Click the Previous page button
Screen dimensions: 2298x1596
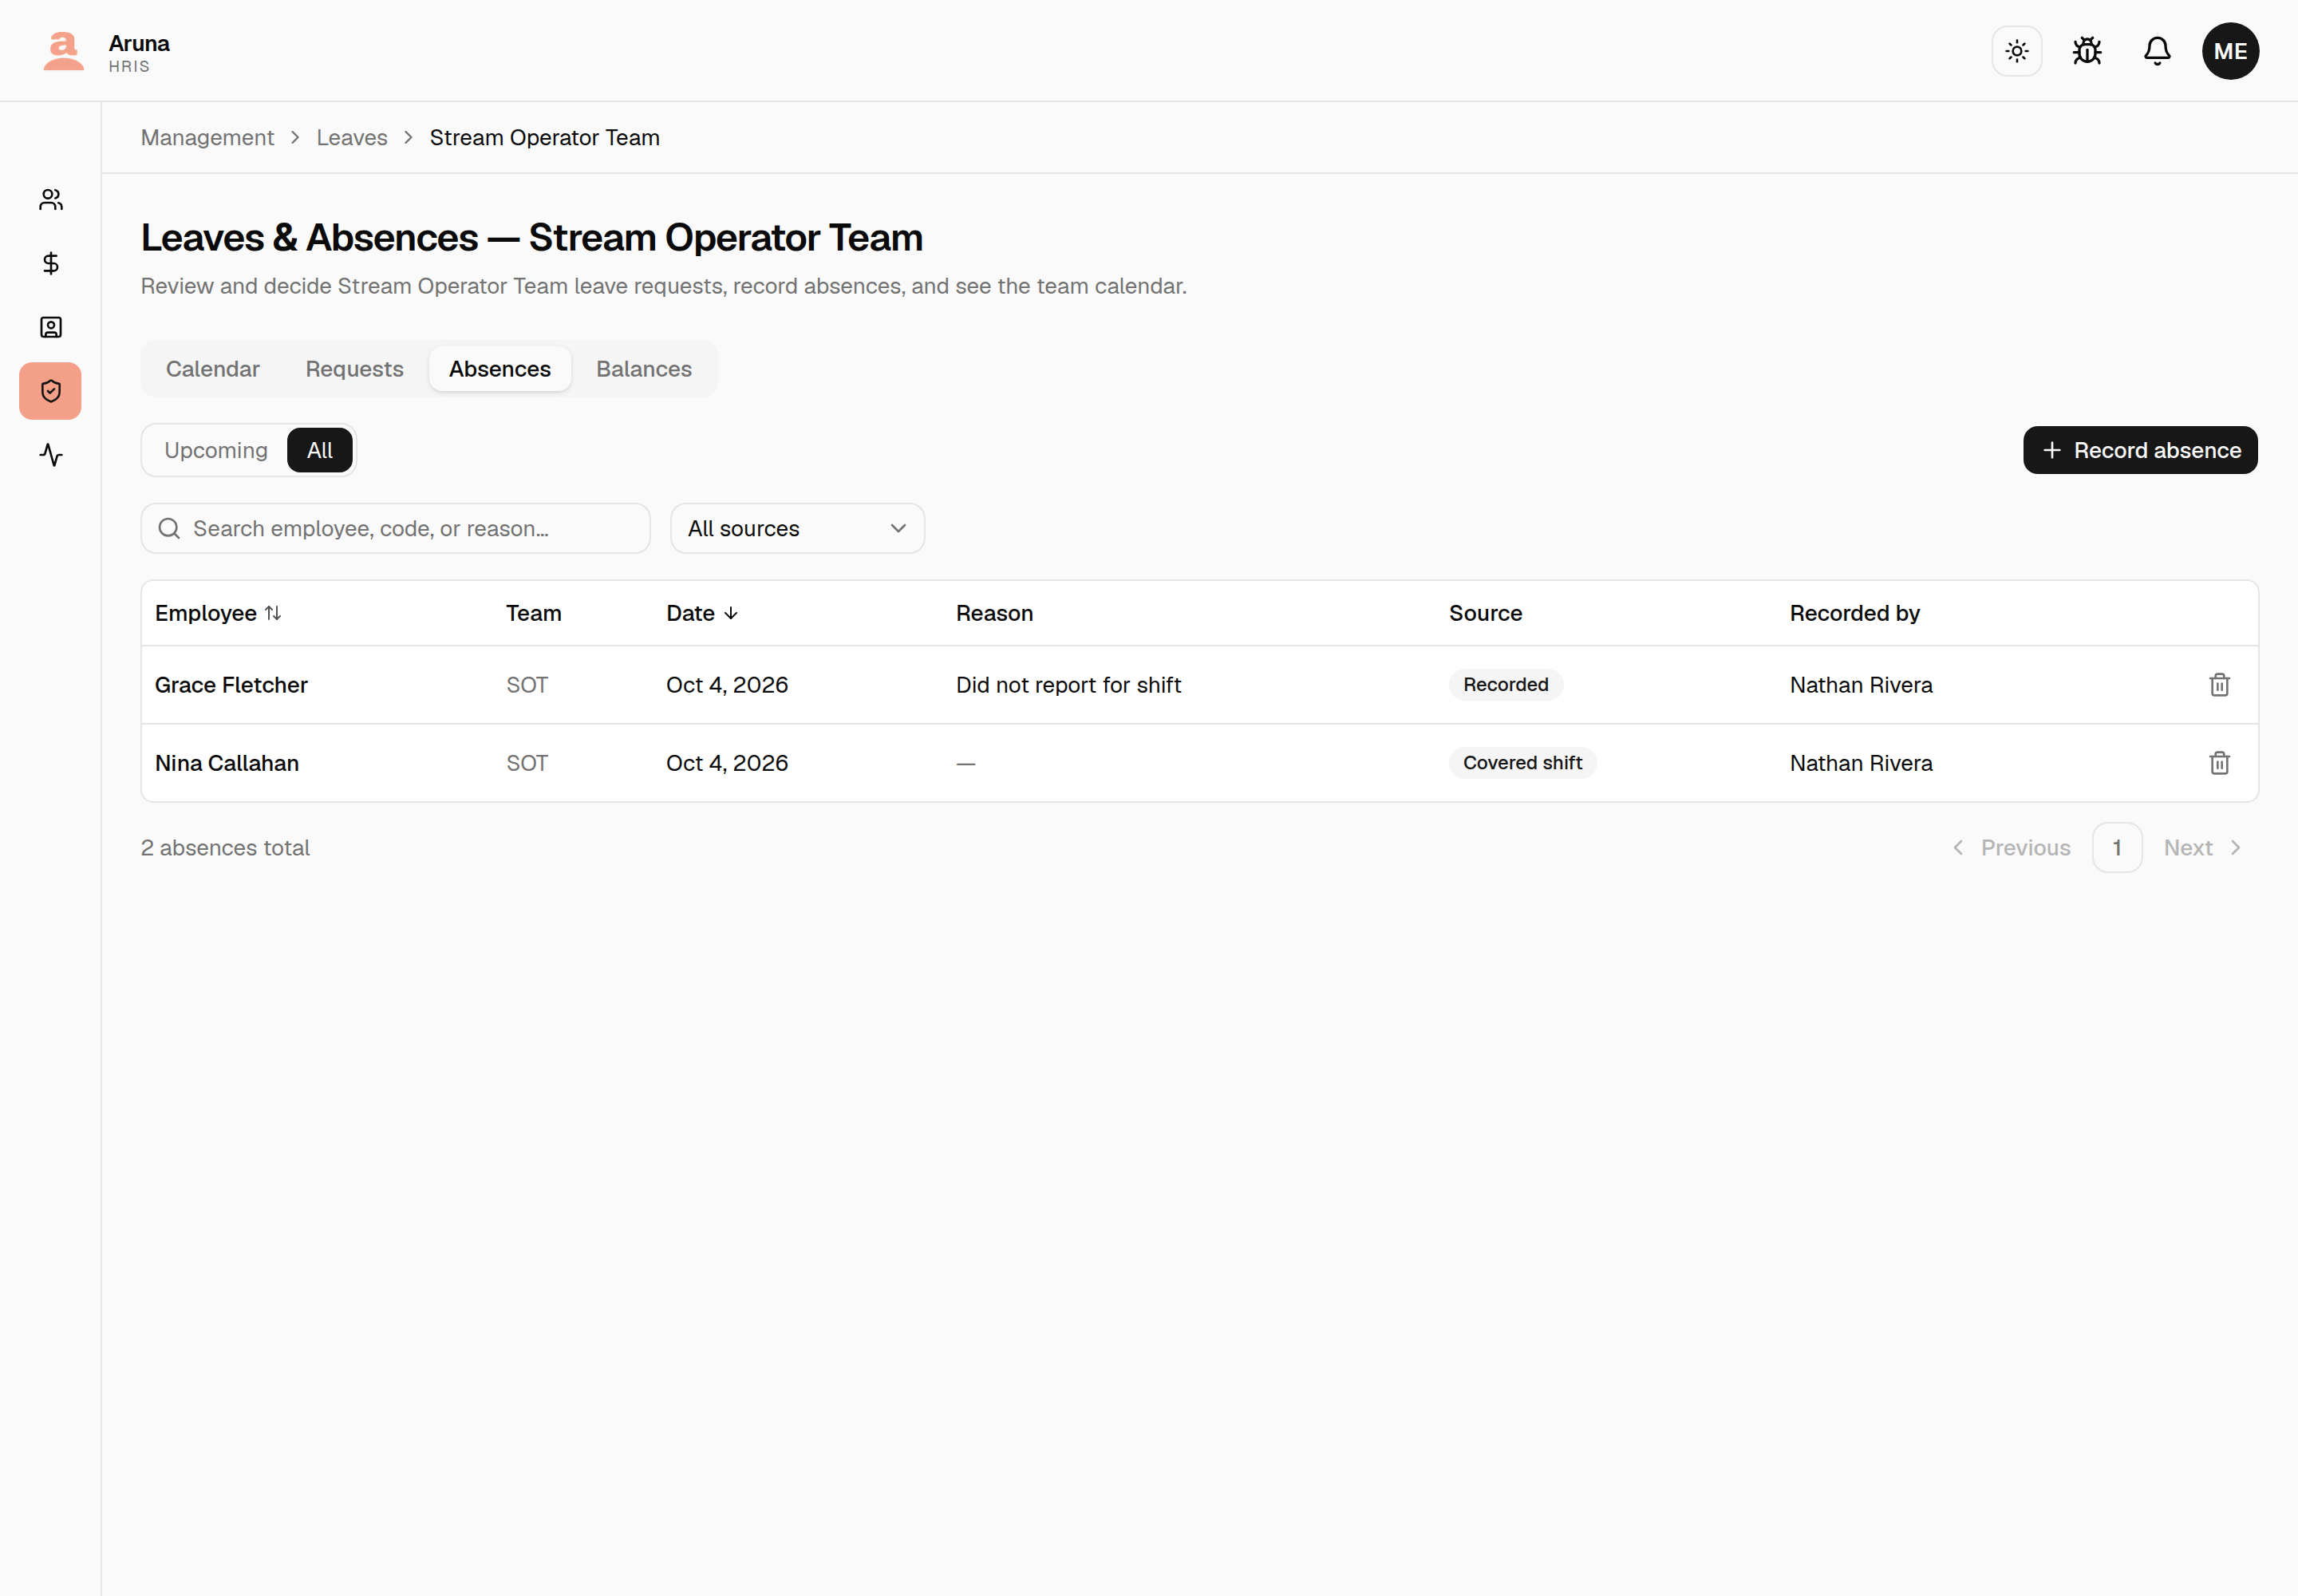pos(2012,848)
